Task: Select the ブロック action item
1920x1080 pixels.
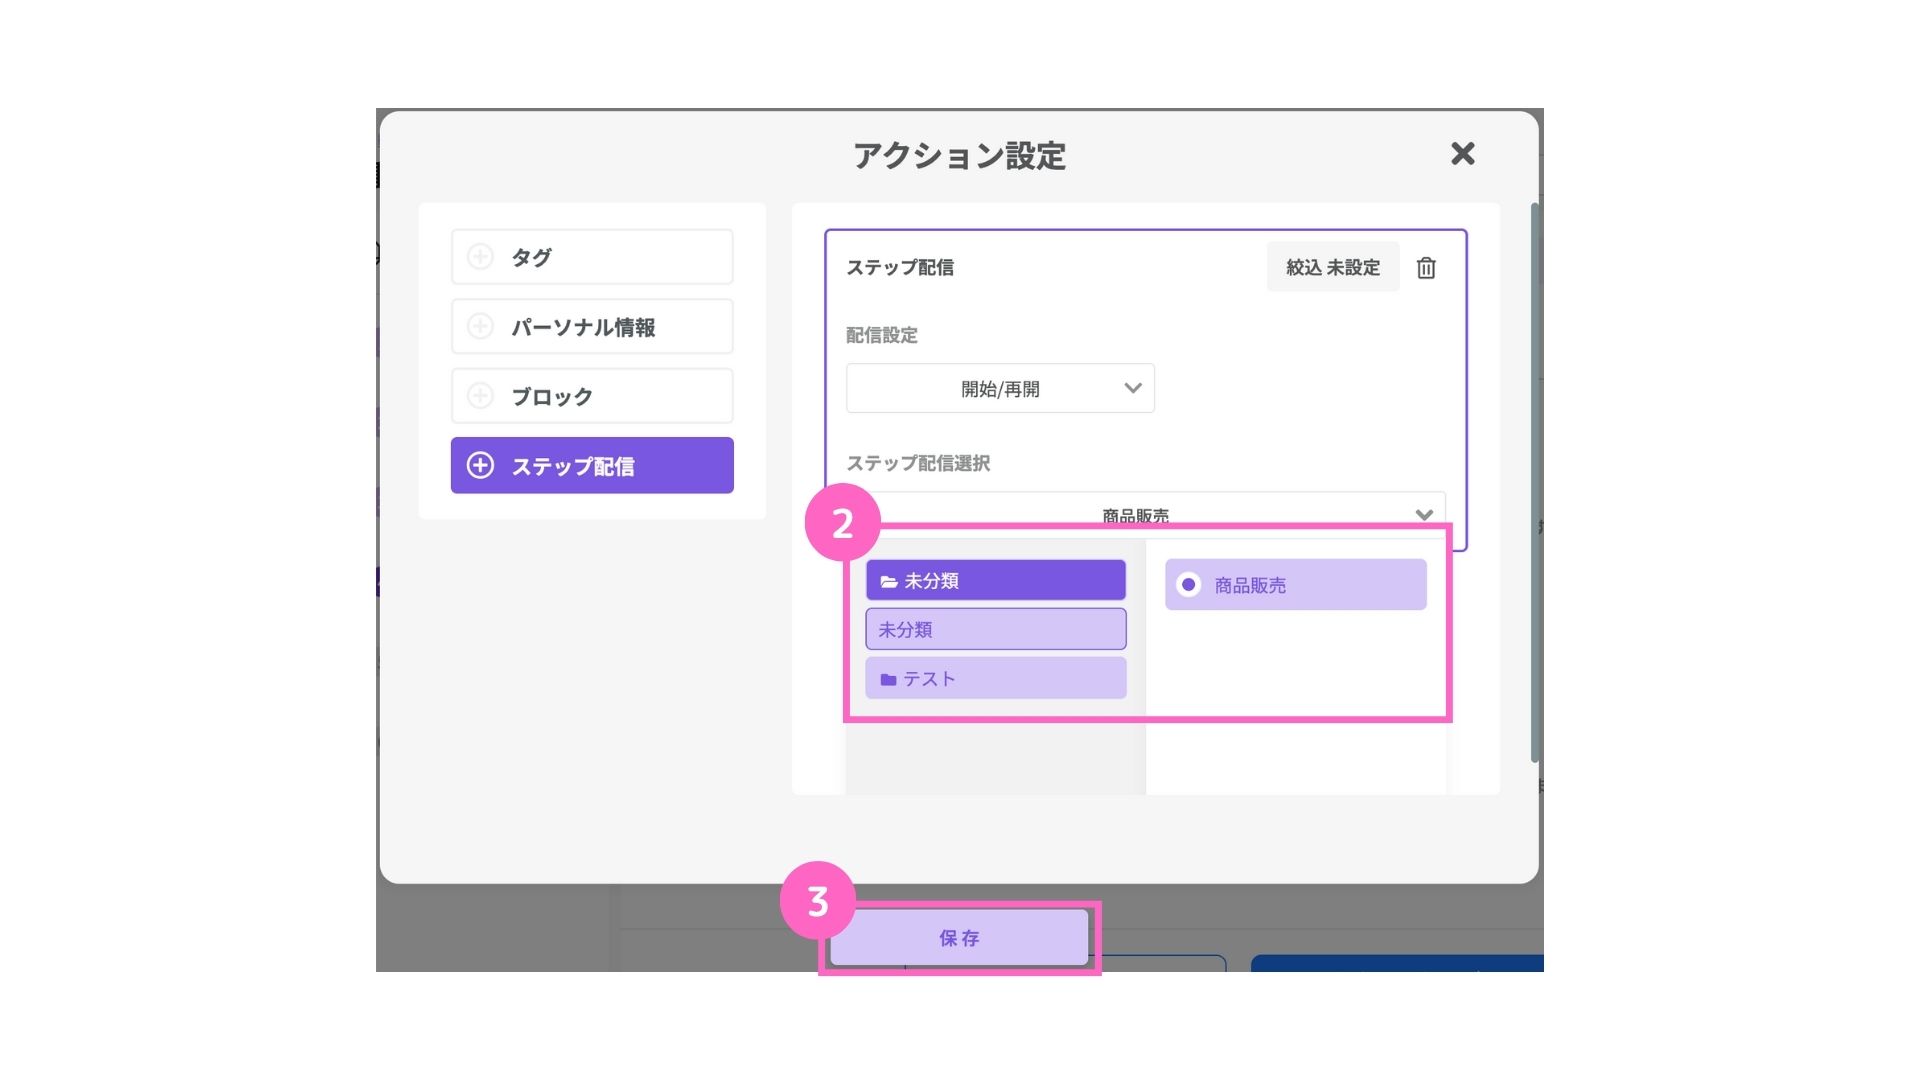Action: (x=592, y=396)
